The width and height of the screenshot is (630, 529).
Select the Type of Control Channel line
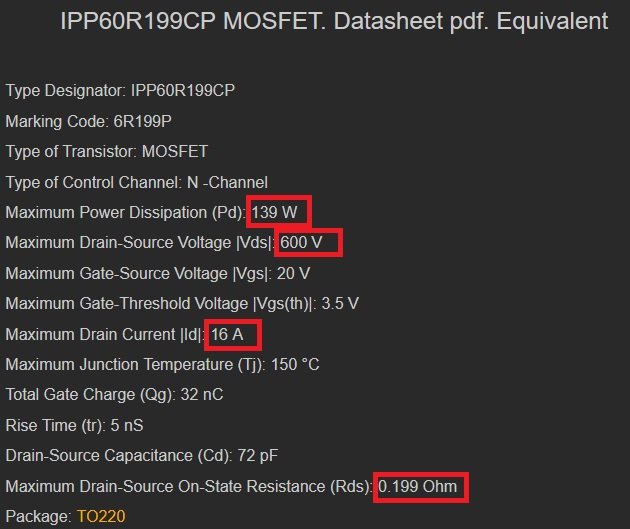[x=137, y=182]
